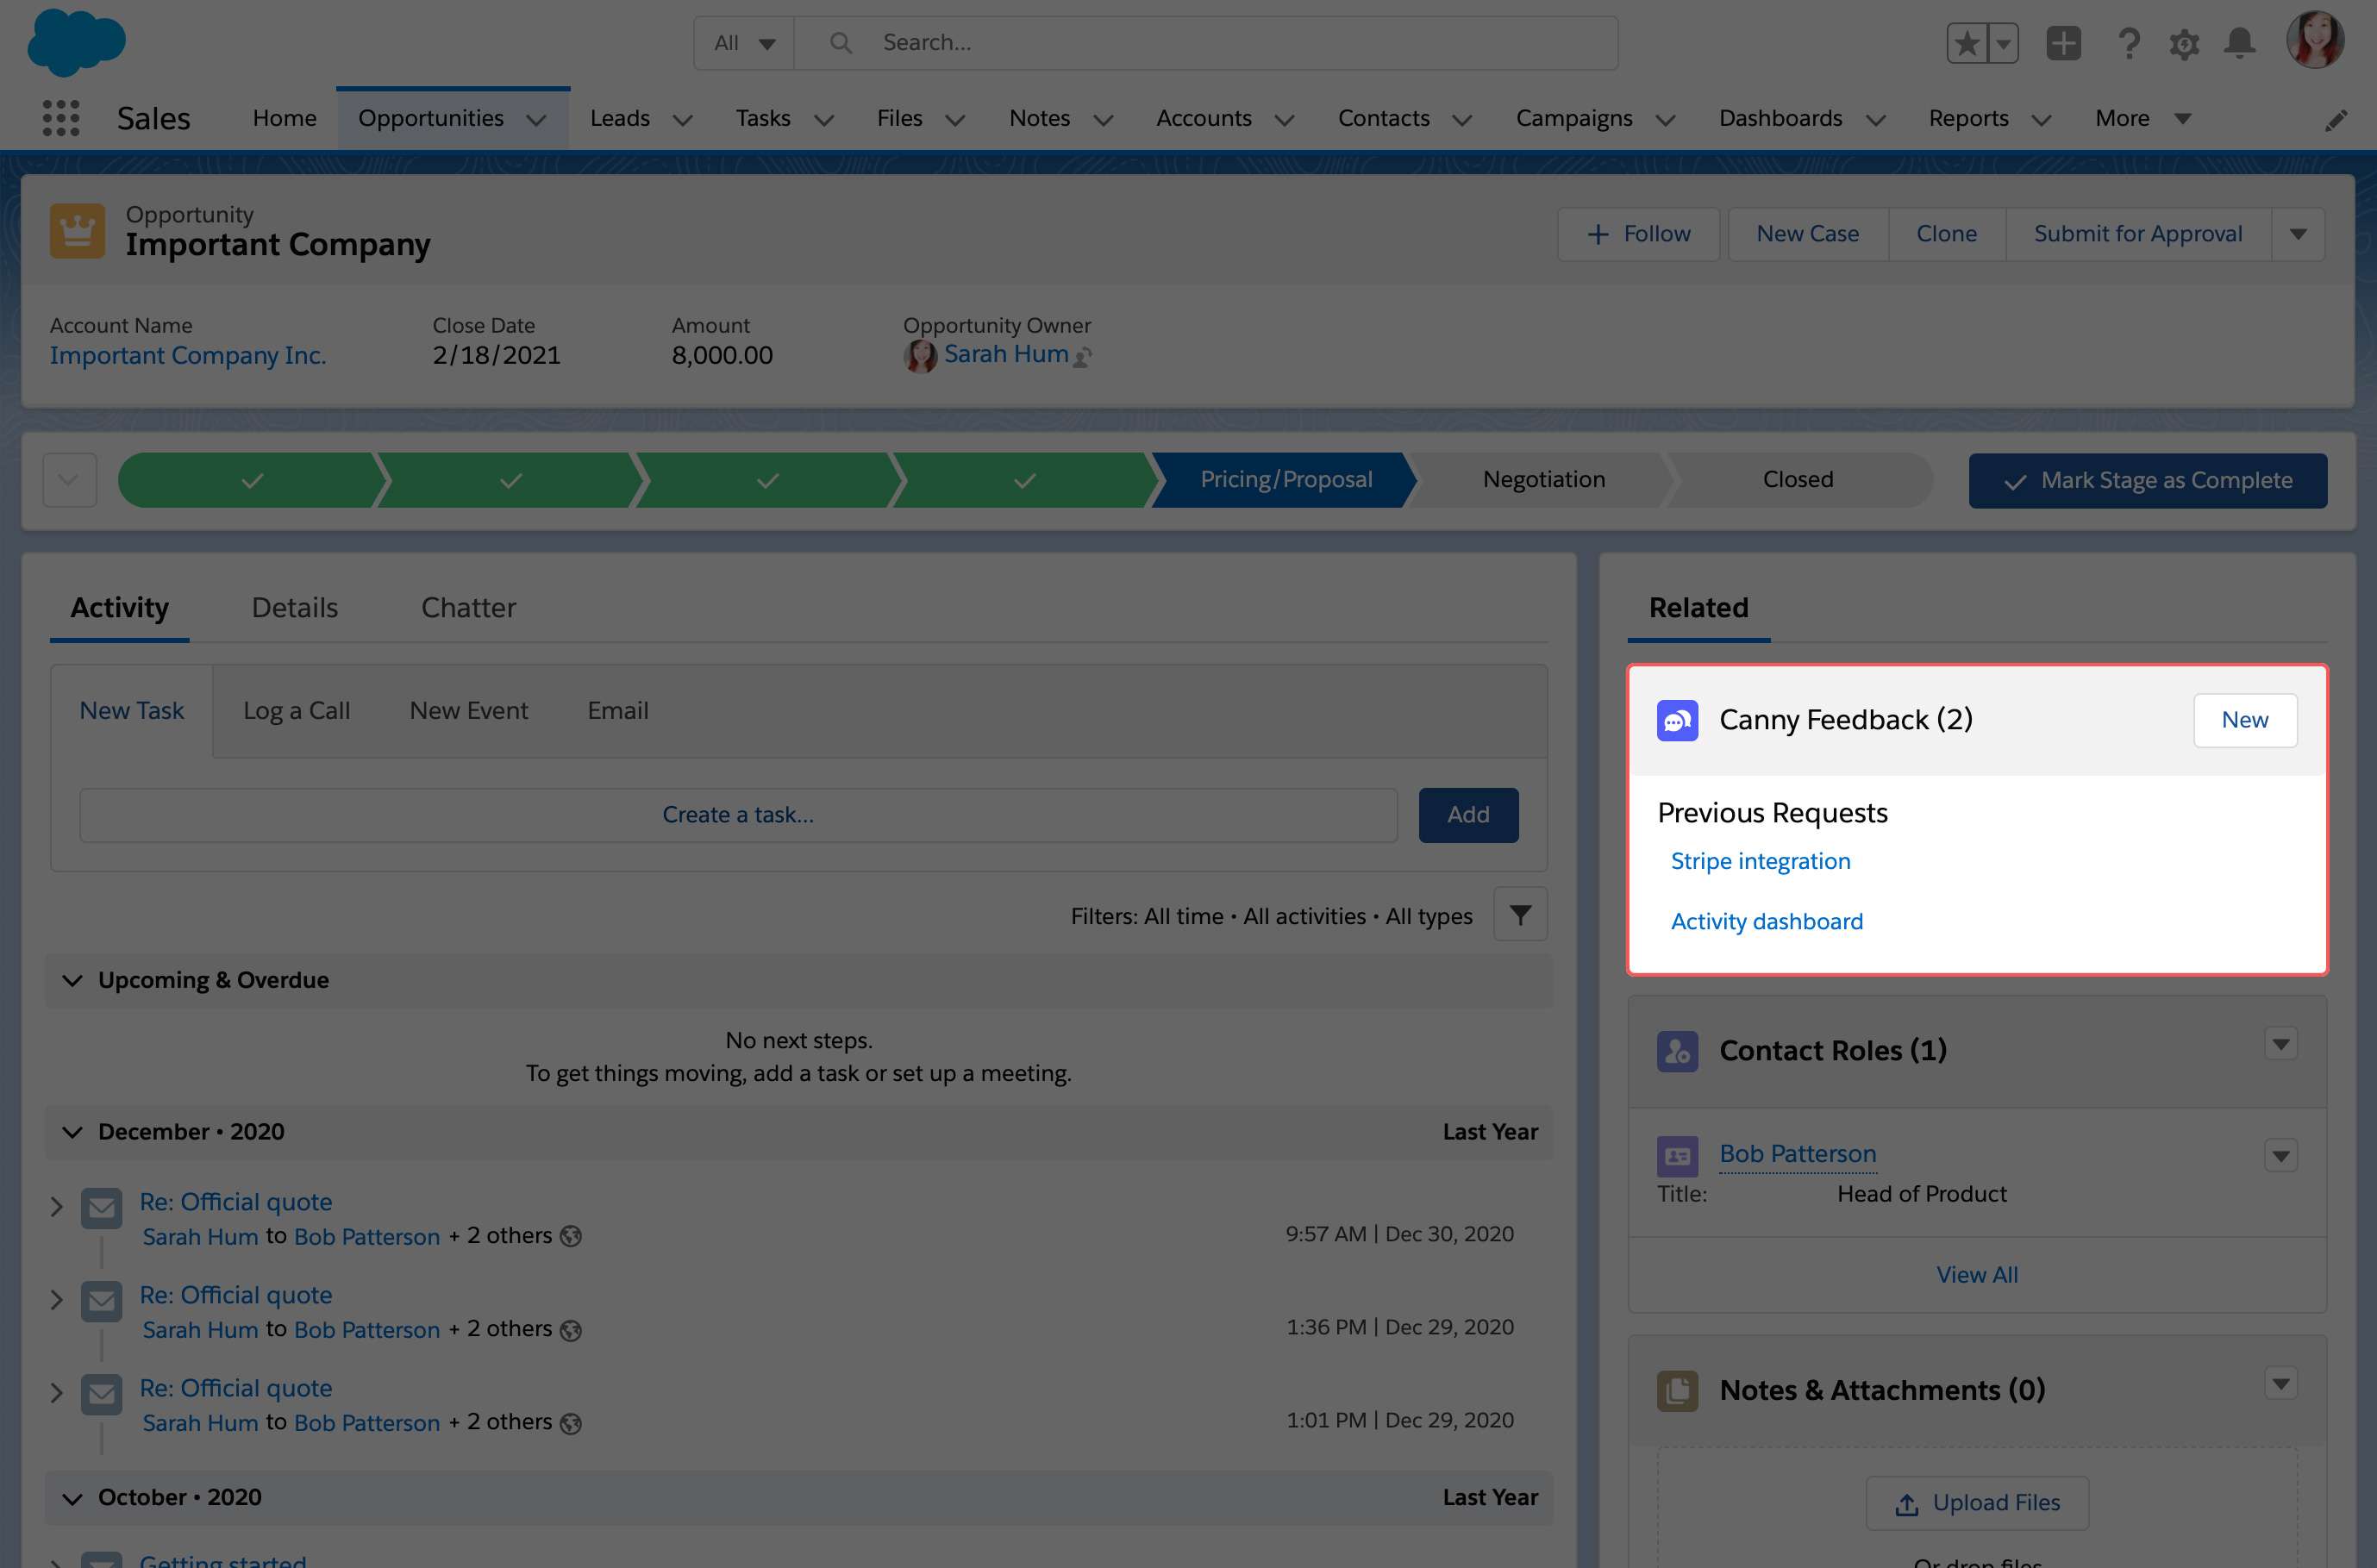
Task: Open the favorites list dropdown arrow
Action: tap(2003, 43)
